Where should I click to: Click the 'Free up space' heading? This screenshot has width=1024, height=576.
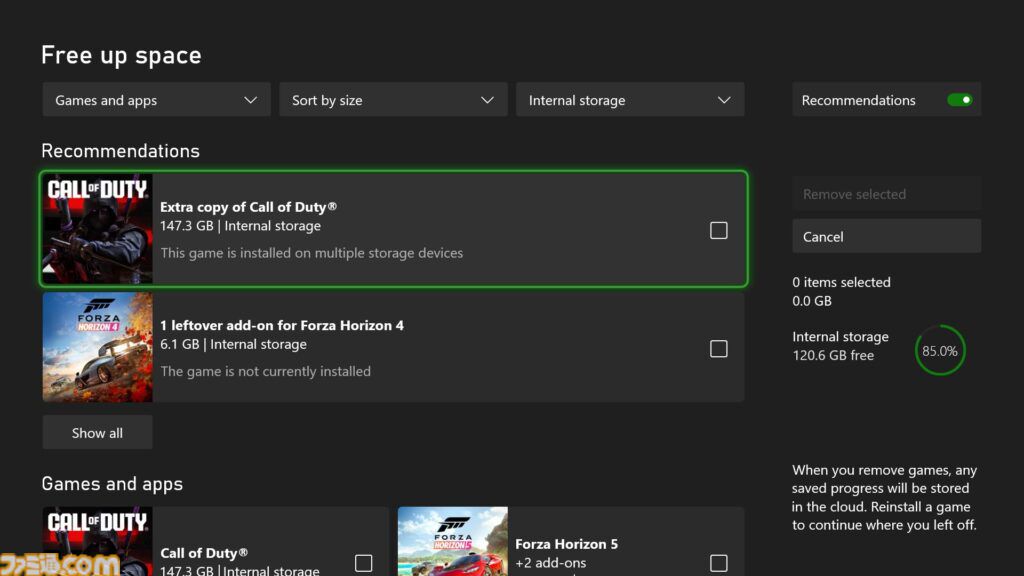(x=121, y=55)
